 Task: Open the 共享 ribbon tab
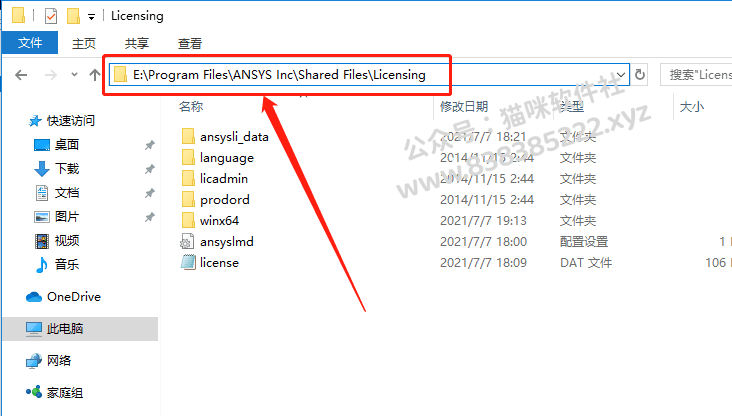click(x=137, y=43)
